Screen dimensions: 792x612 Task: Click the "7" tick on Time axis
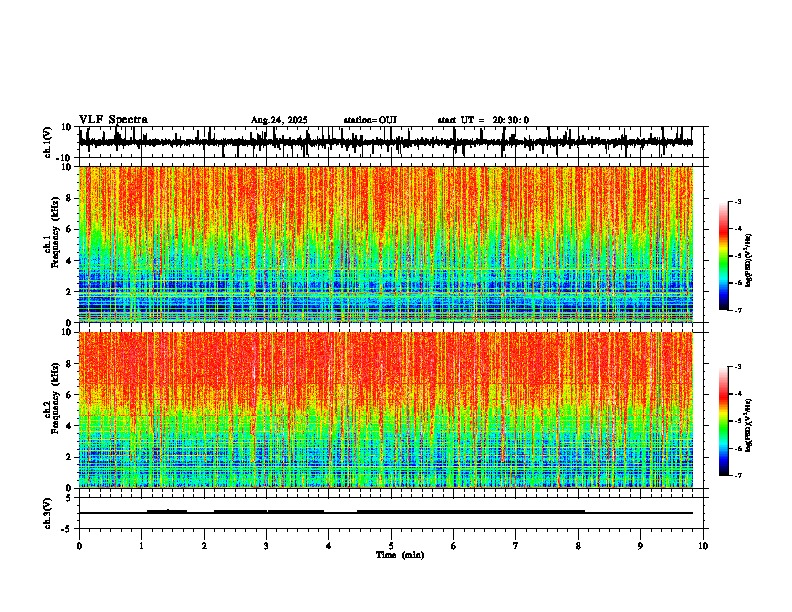coord(516,546)
